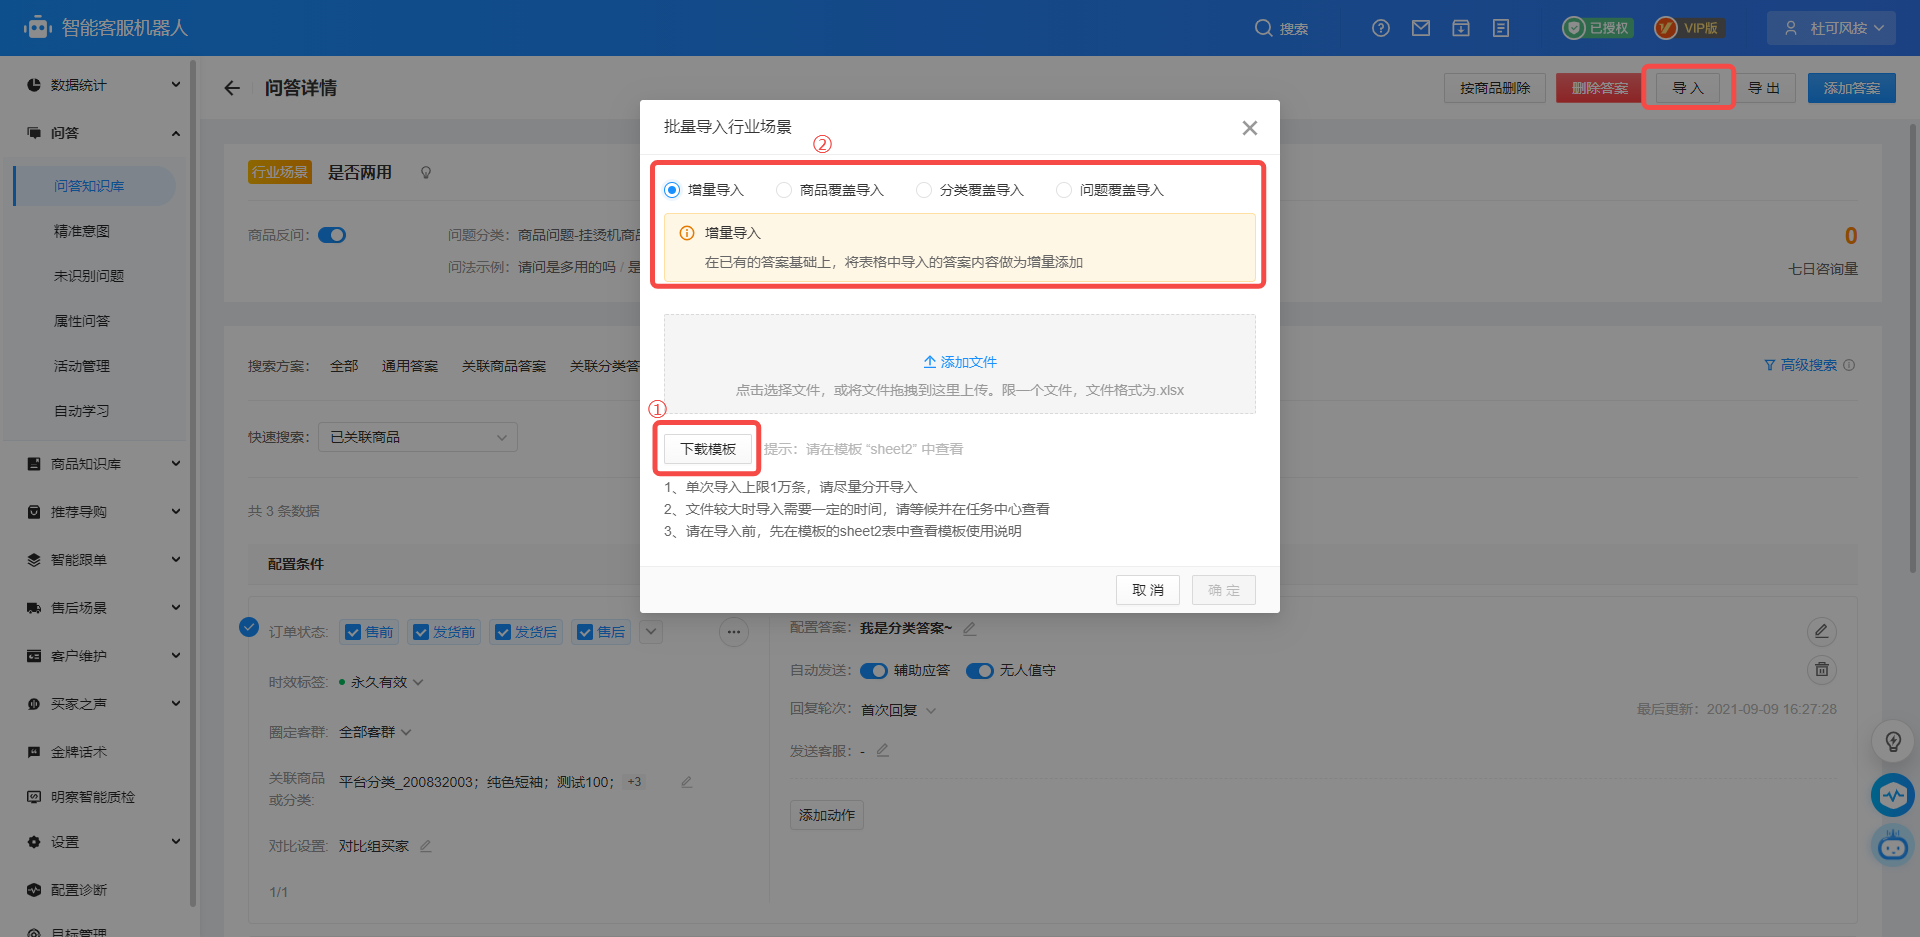Click the 添加文件 upload link

[x=960, y=362]
